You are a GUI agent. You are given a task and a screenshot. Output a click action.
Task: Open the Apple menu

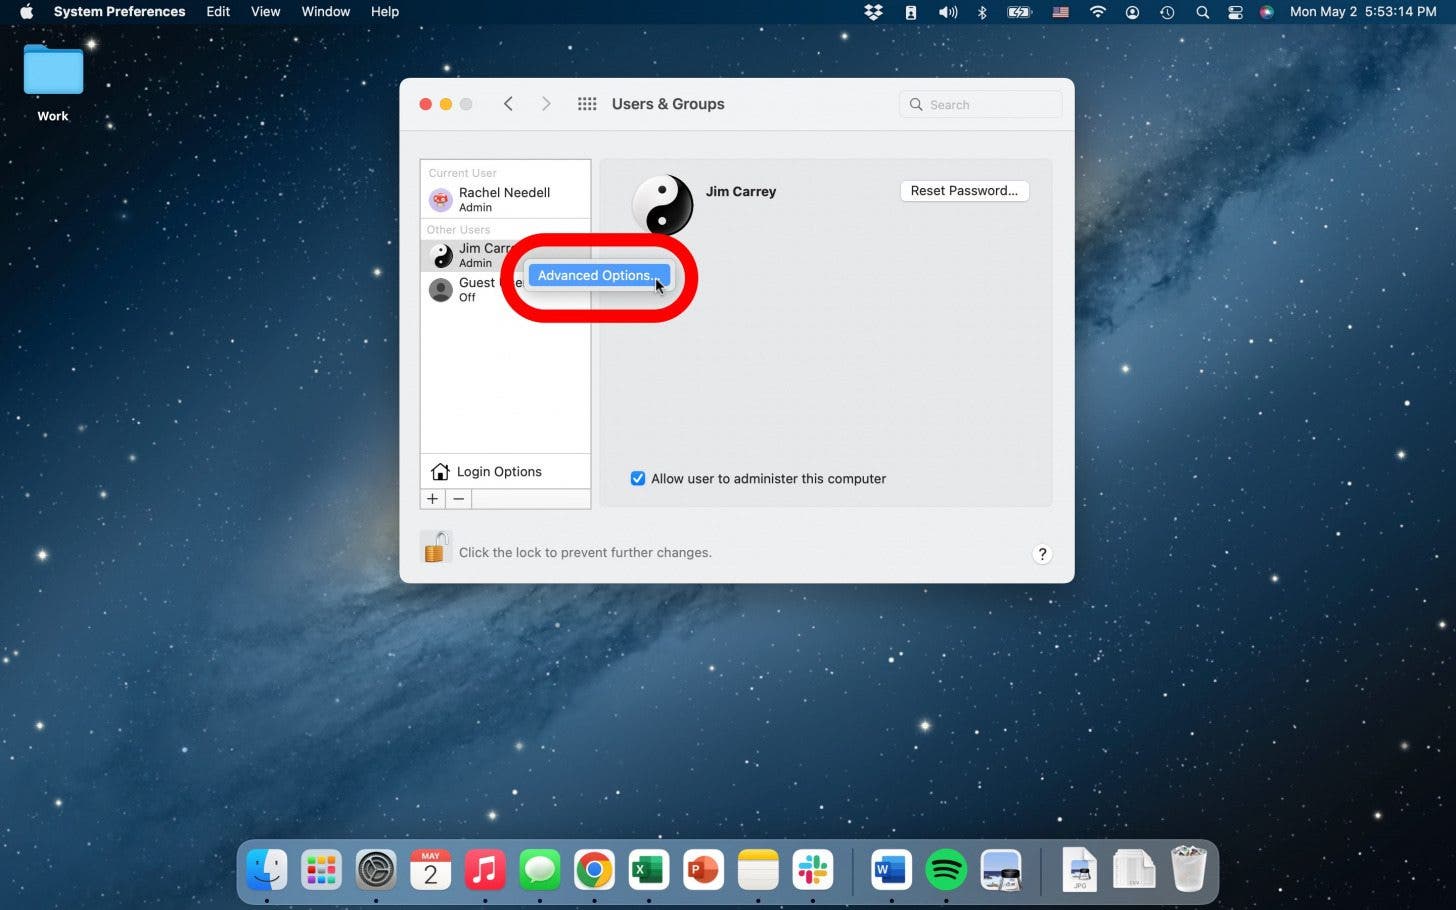[x=27, y=12]
